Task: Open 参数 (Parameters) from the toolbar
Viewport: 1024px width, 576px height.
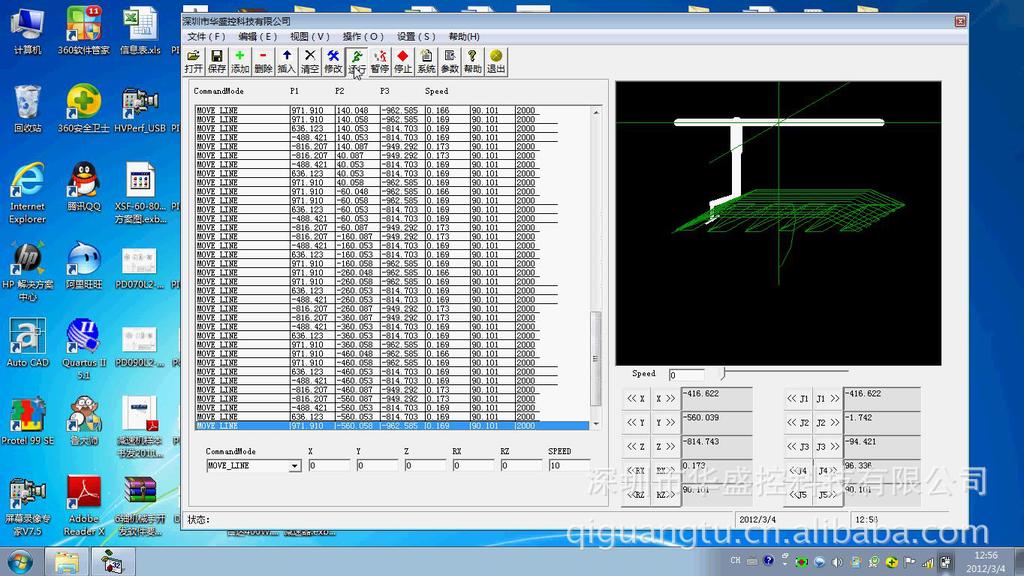Action: [x=450, y=61]
